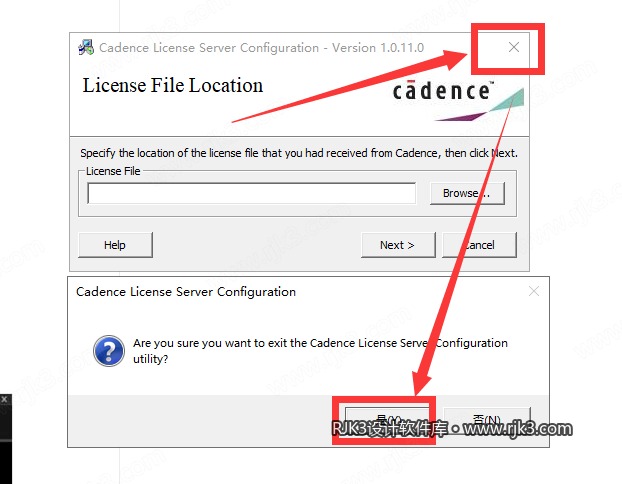This screenshot has width=622, height=484.
Task: Click the 'Are you sure you want to exit' message
Action: [320, 351]
